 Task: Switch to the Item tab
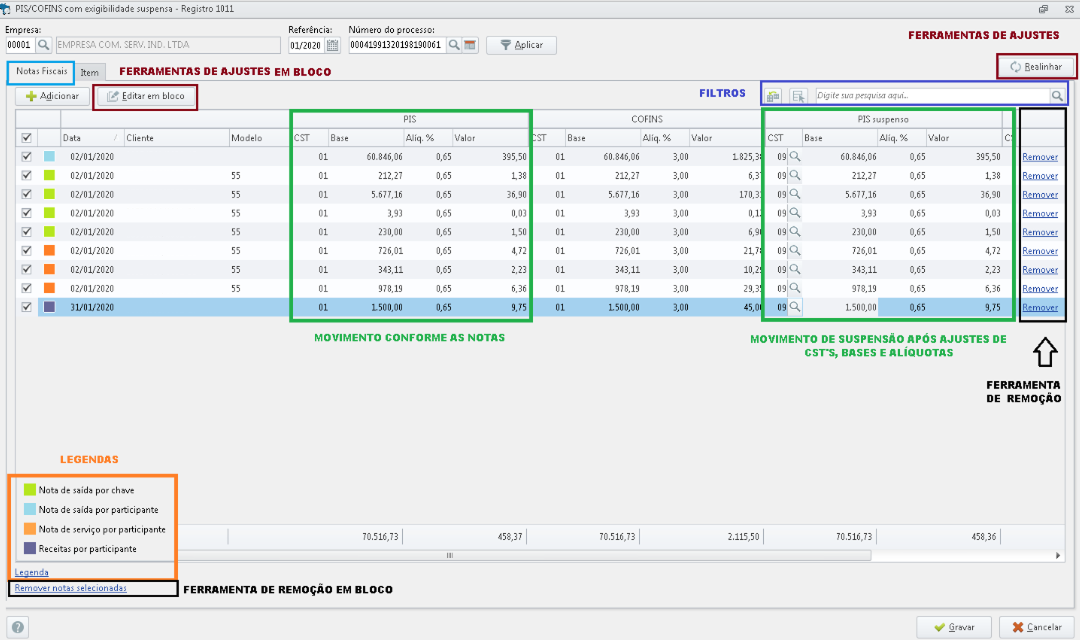tap(90, 73)
